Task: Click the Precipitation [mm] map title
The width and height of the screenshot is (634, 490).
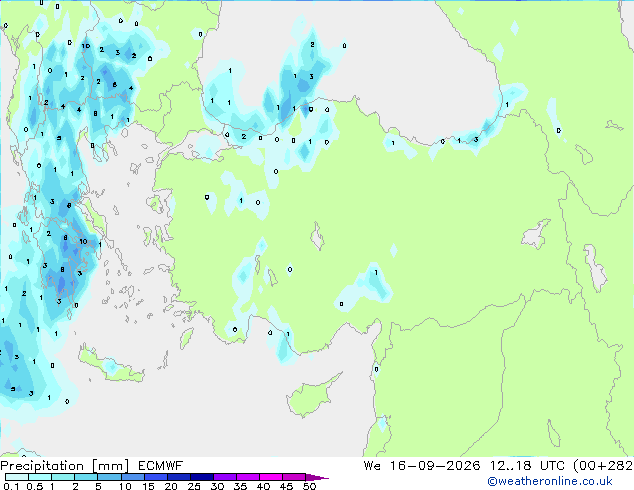Action: (x=65, y=466)
